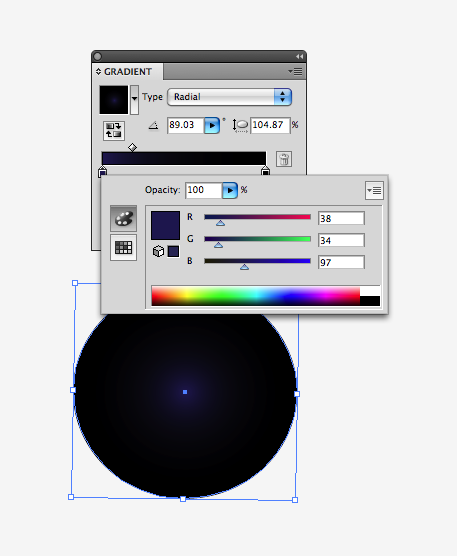Image resolution: width=457 pixels, height=556 pixels.
Task: Click the small in-web-color swatch beside cube
Action: (173, 251)
